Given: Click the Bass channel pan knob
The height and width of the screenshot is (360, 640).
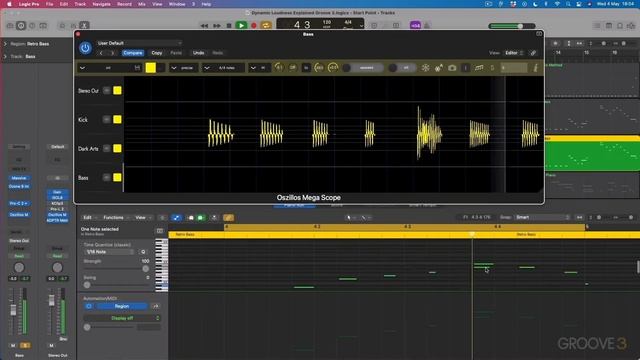Looking at the screenshot, I should pos(19,267).
